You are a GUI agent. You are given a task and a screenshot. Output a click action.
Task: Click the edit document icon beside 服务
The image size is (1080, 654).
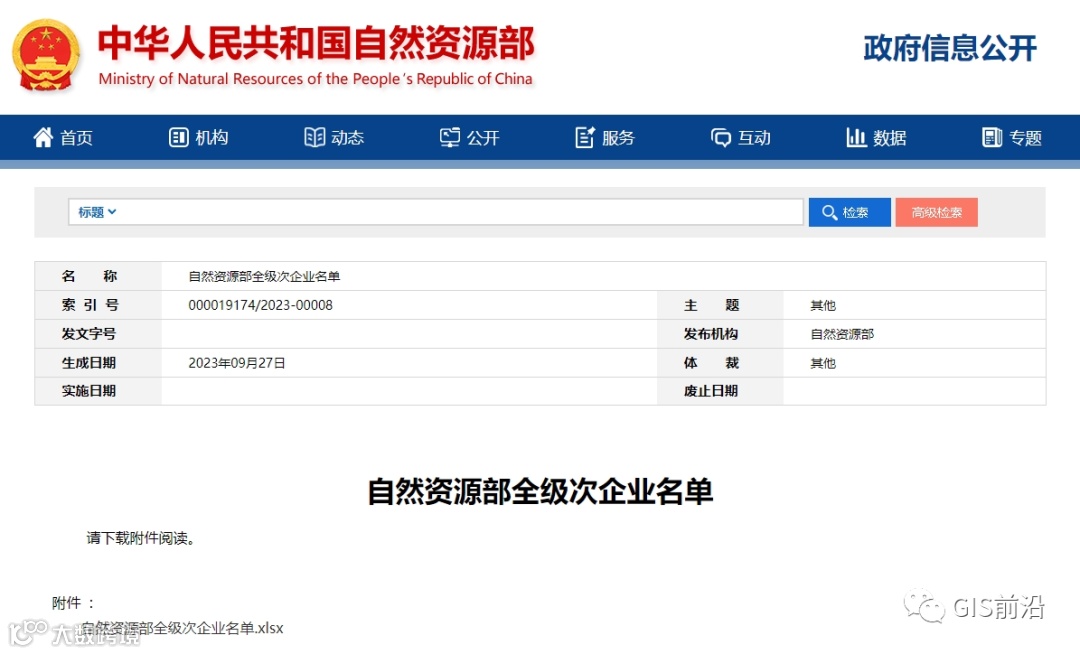tap(585, 138)
